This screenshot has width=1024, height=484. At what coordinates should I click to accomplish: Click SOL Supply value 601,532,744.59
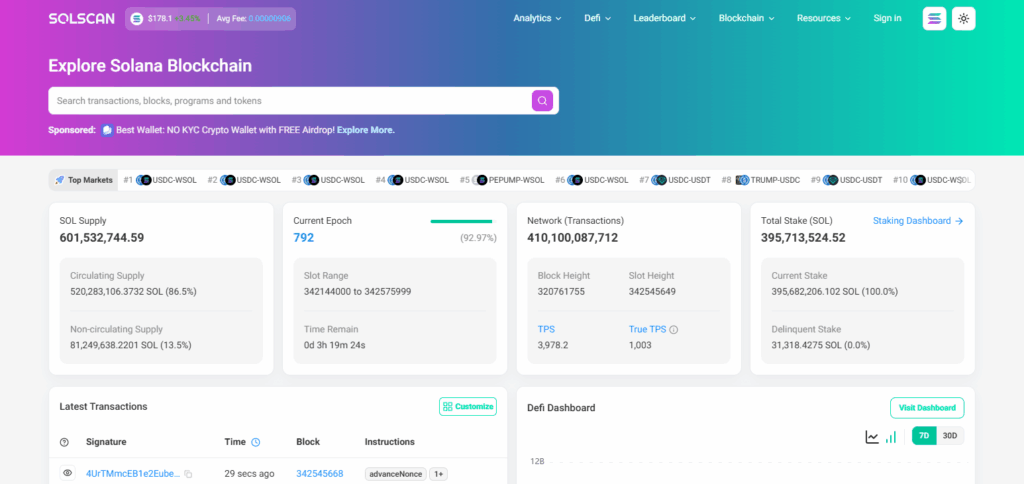[102, 238]
